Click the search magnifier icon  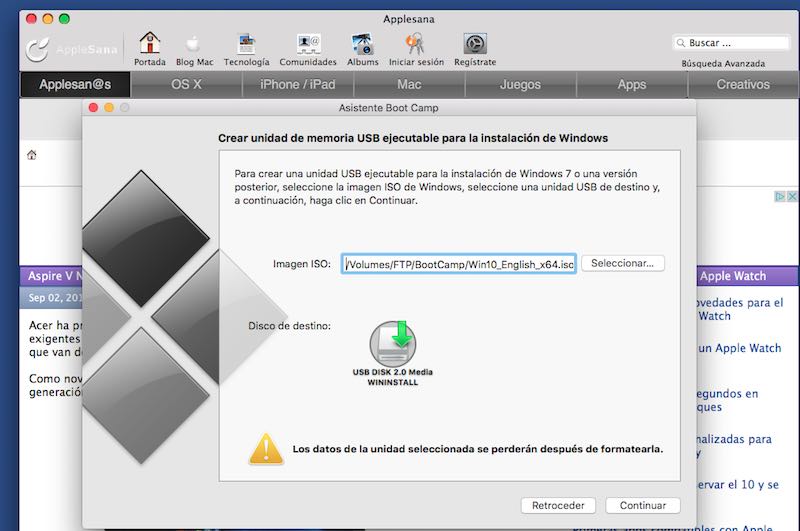[681, 43]
